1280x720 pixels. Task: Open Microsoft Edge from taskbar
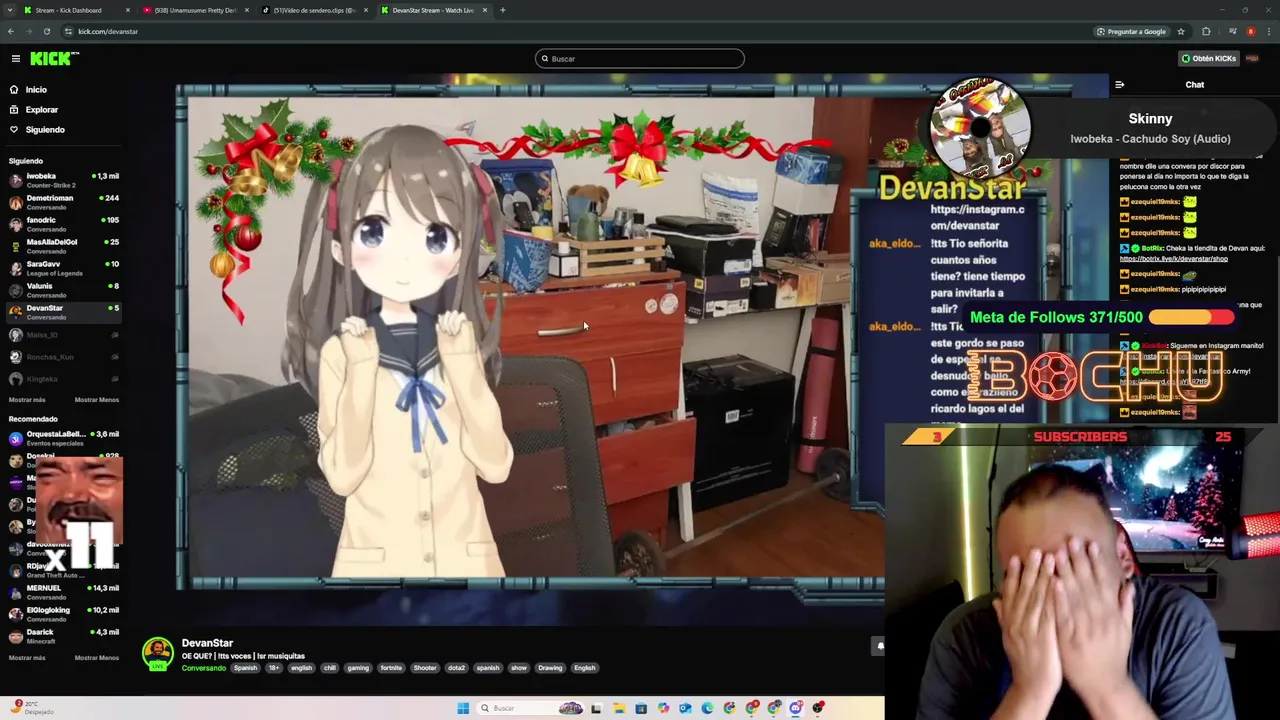[x=708, y=708]
